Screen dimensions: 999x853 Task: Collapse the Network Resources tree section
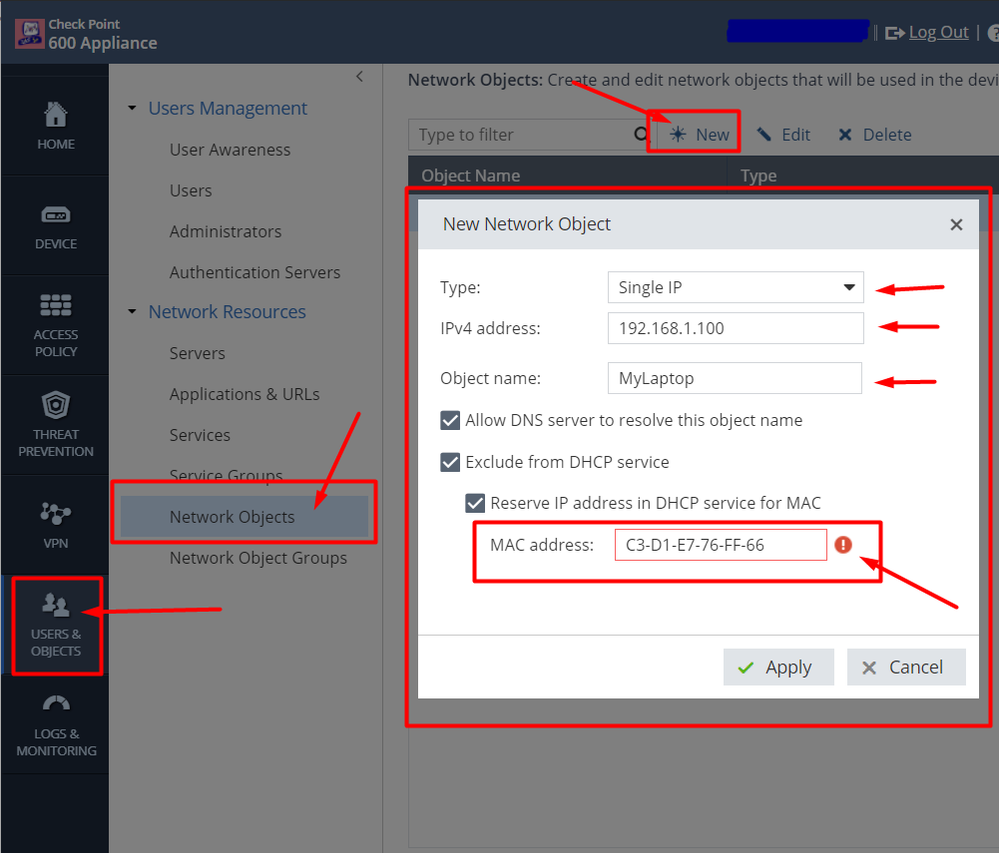coord(132,312)
